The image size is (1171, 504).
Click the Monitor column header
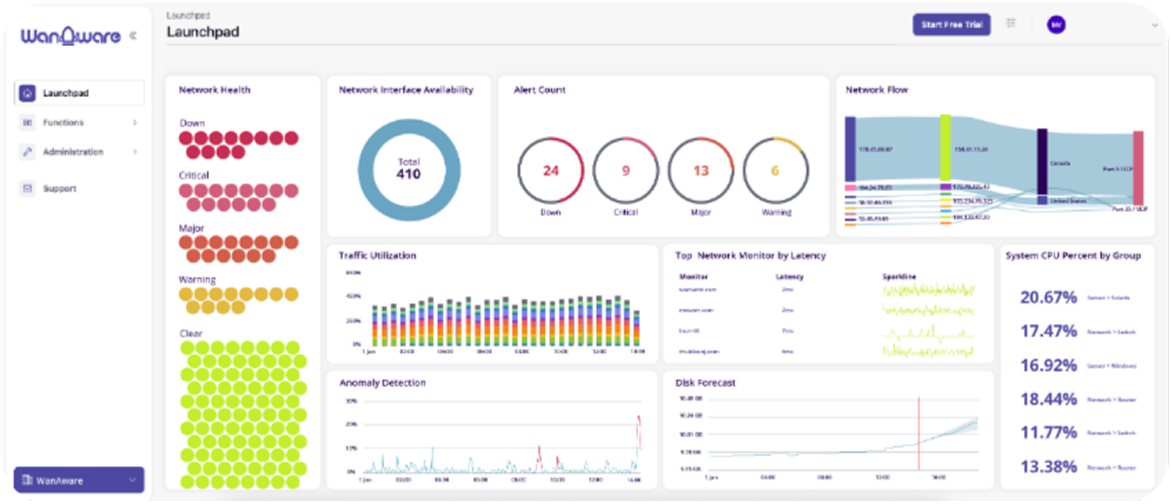[x=692, y=276]
